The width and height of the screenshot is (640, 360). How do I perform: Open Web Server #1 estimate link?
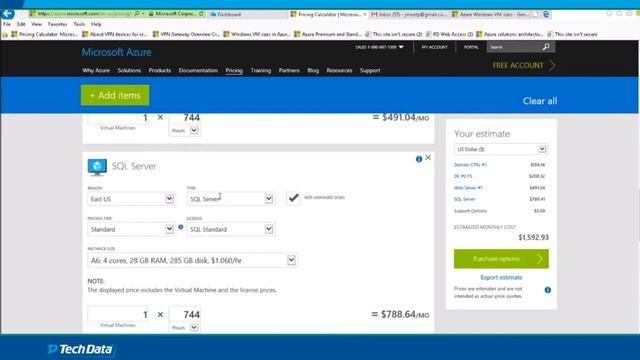point(468,188)
